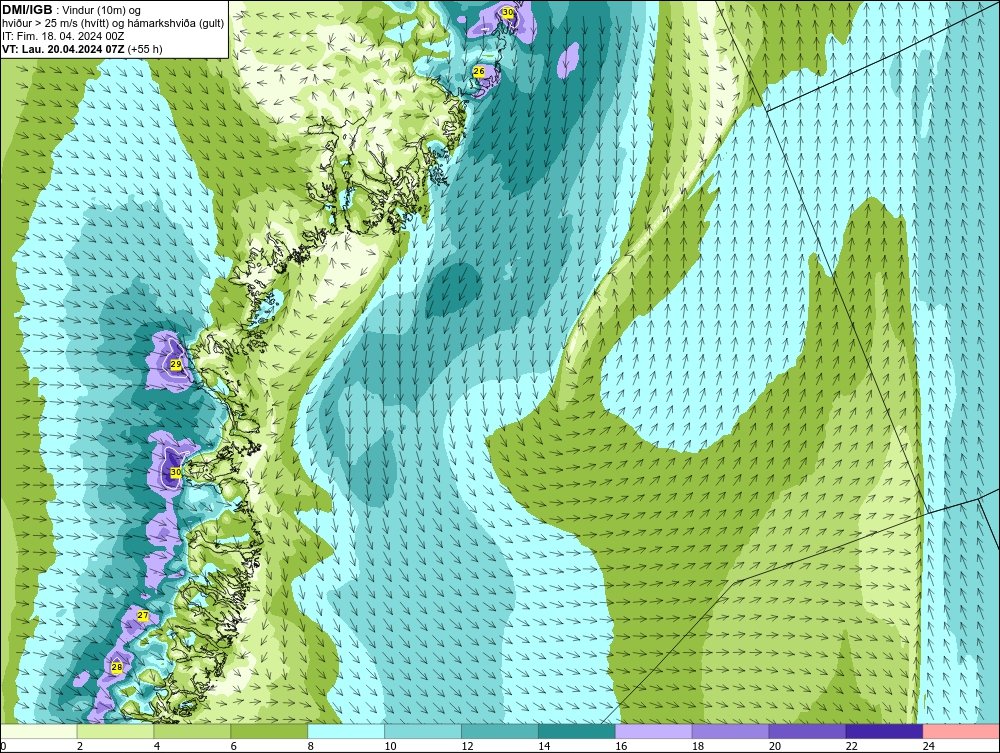
Task: Click the legend value 10
Action: 390,746
